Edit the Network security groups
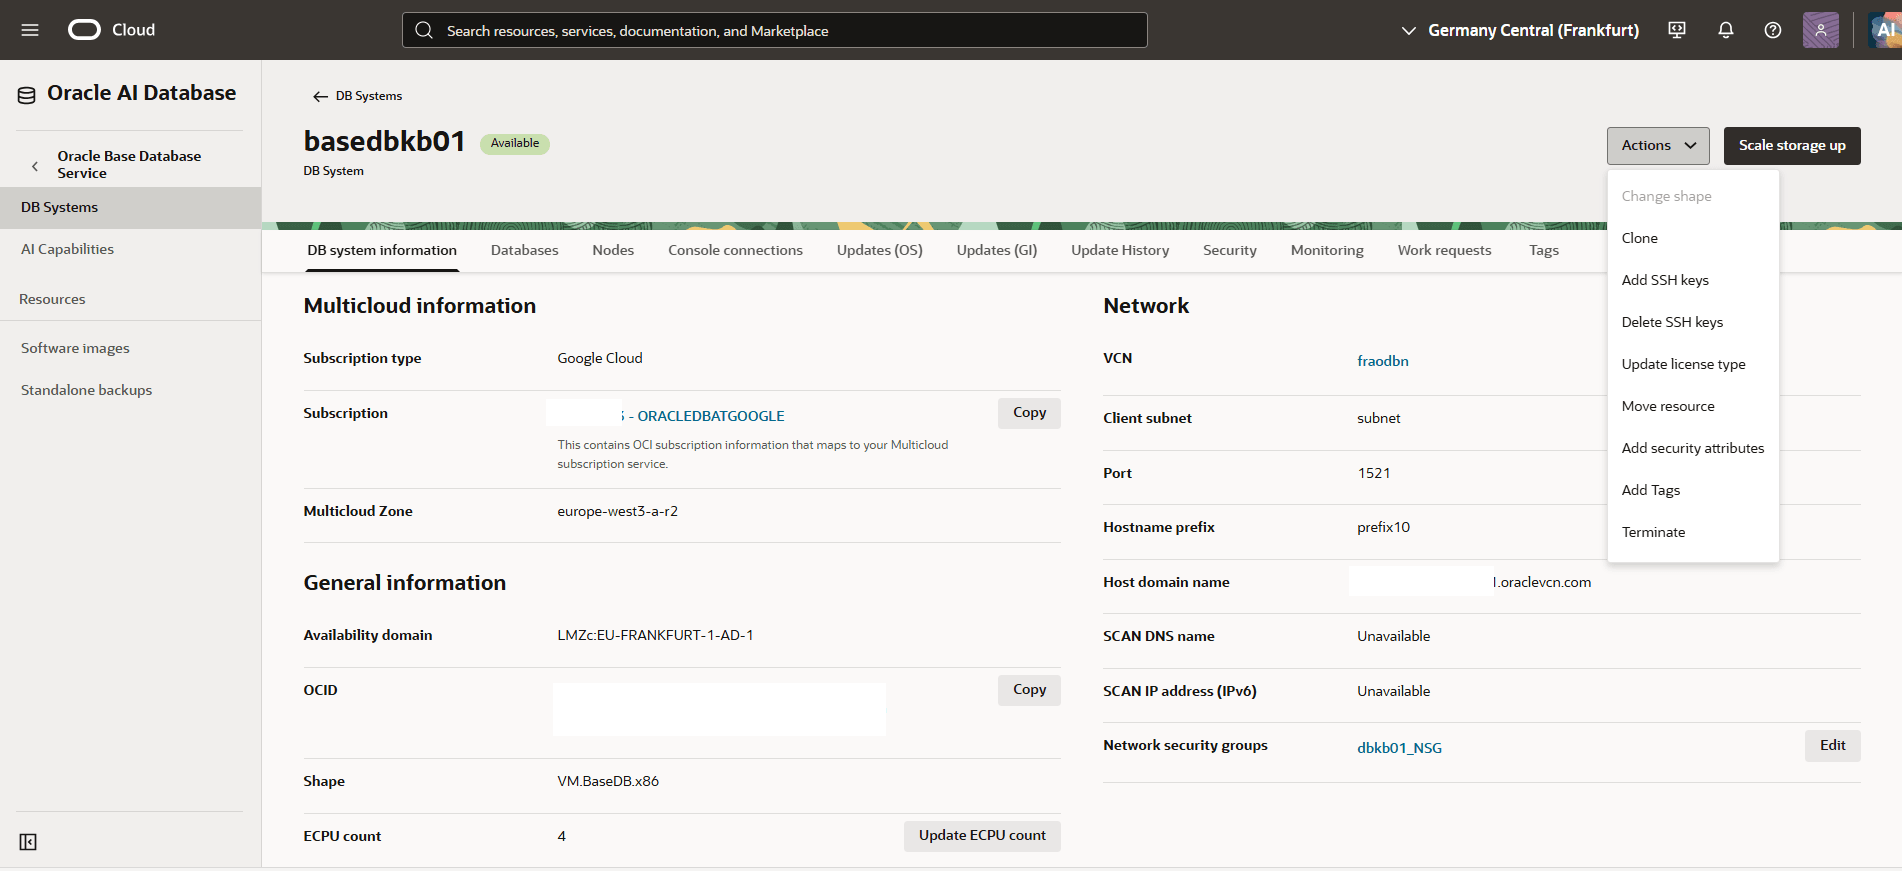The width and height of the screenshot is (1902, 871). tap(1832, 746)
